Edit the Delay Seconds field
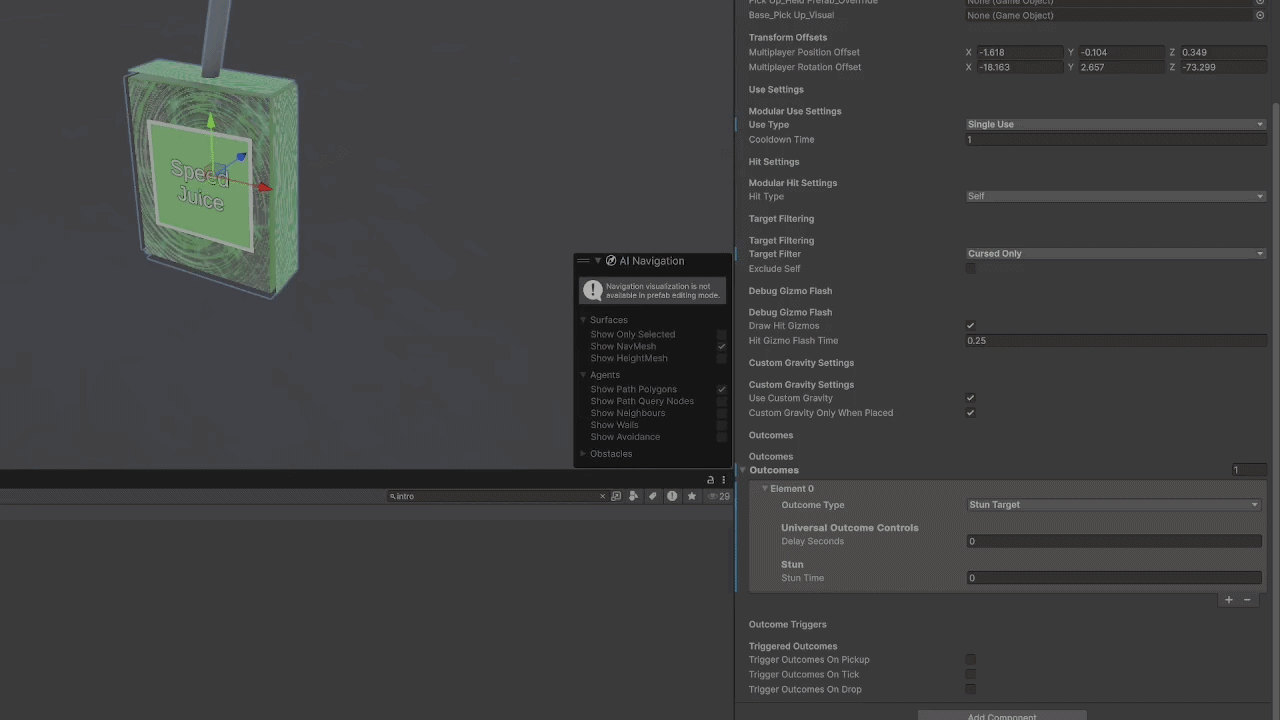This screenshot has height=720, width=1280. [1114, 542]
